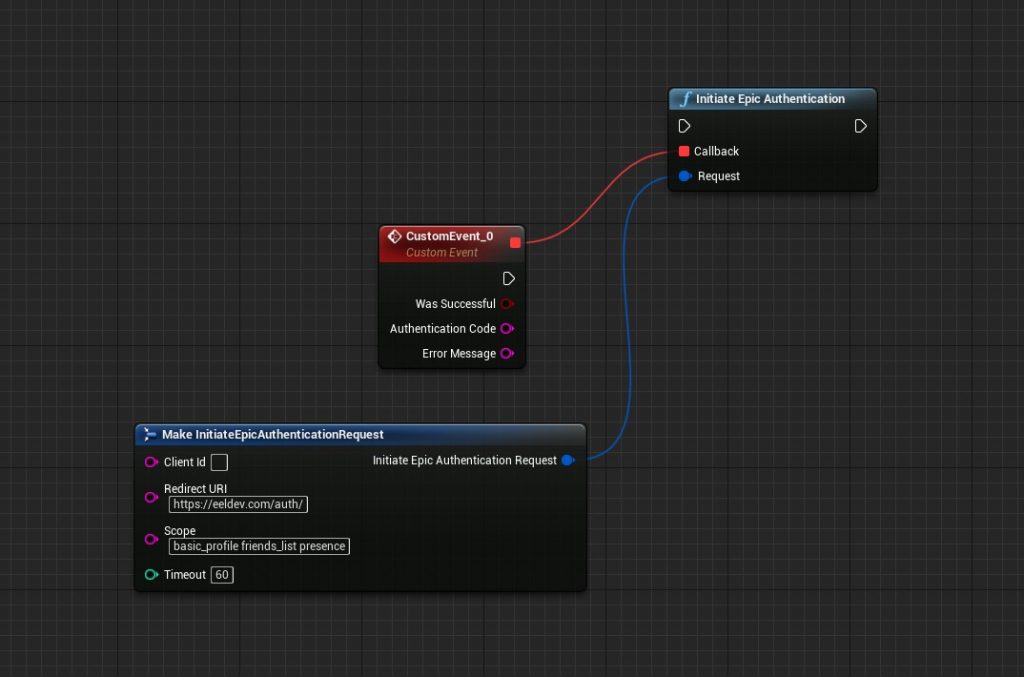1024x677 pixels.
Task: Click the Redirect URI text field
Action: pos(239,505)
